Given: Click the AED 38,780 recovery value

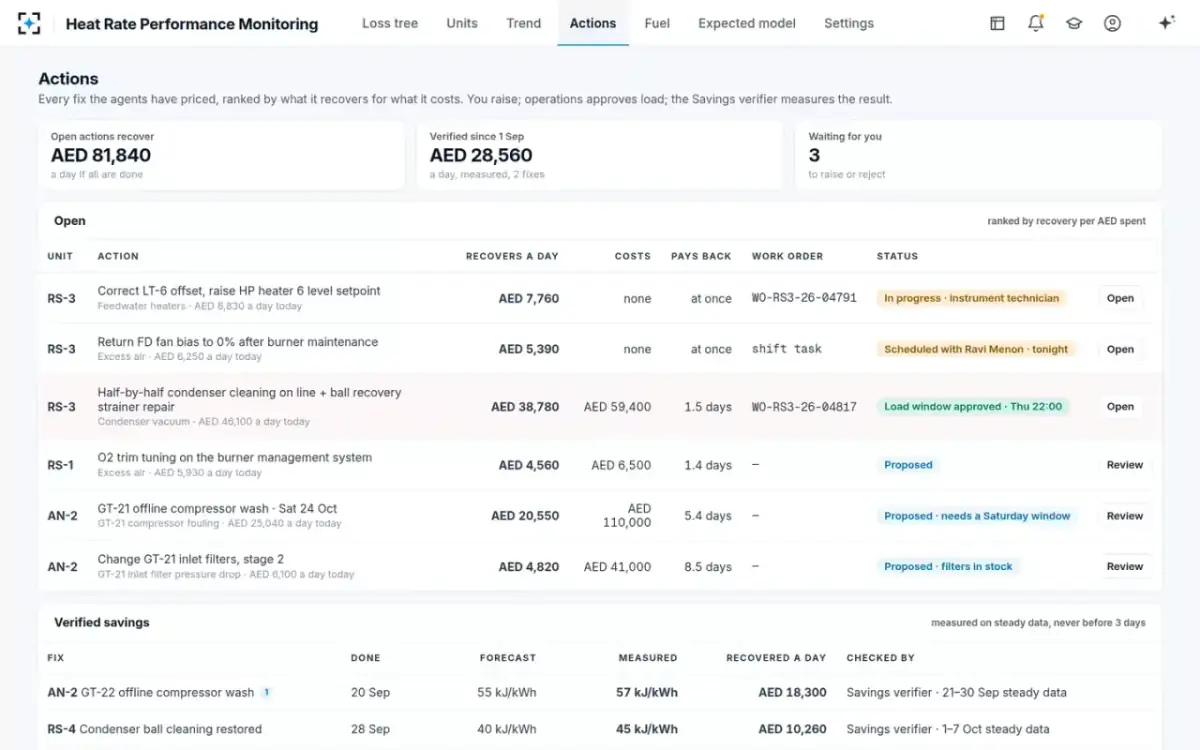Looking at the screenshot, I should (x=525, y=407).
